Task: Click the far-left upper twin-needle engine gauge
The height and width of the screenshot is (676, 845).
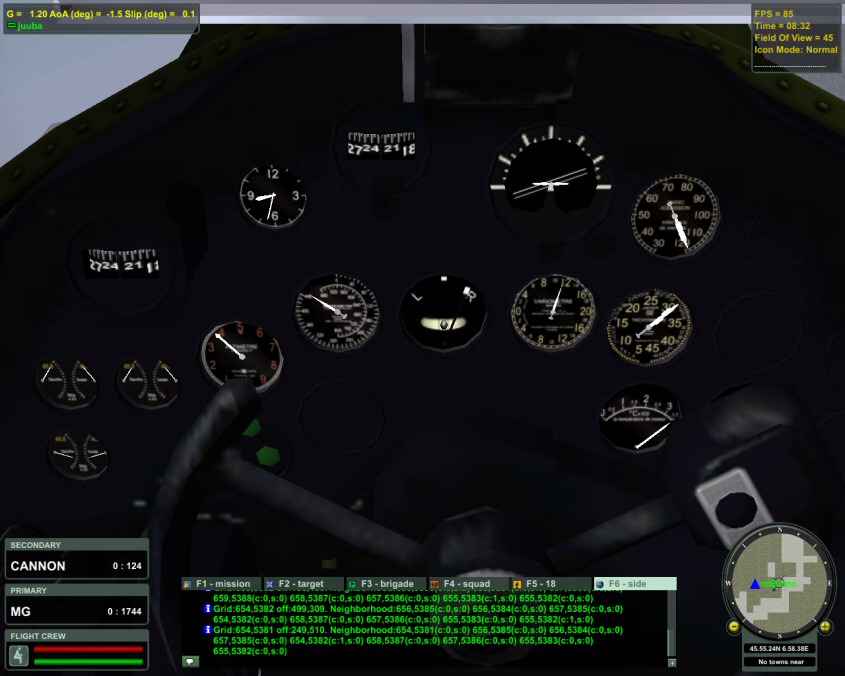Action: pyautogui.click(x=68, y=383)
